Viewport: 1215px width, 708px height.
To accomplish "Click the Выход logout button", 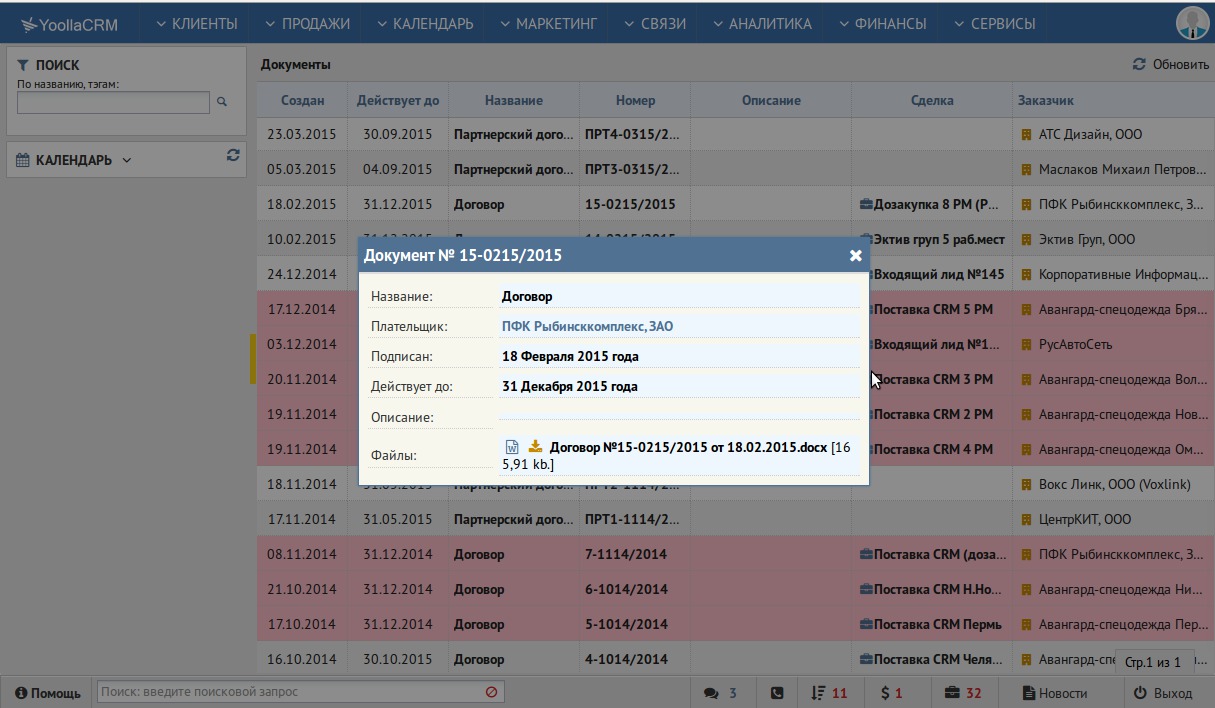I will point(1163,693).
